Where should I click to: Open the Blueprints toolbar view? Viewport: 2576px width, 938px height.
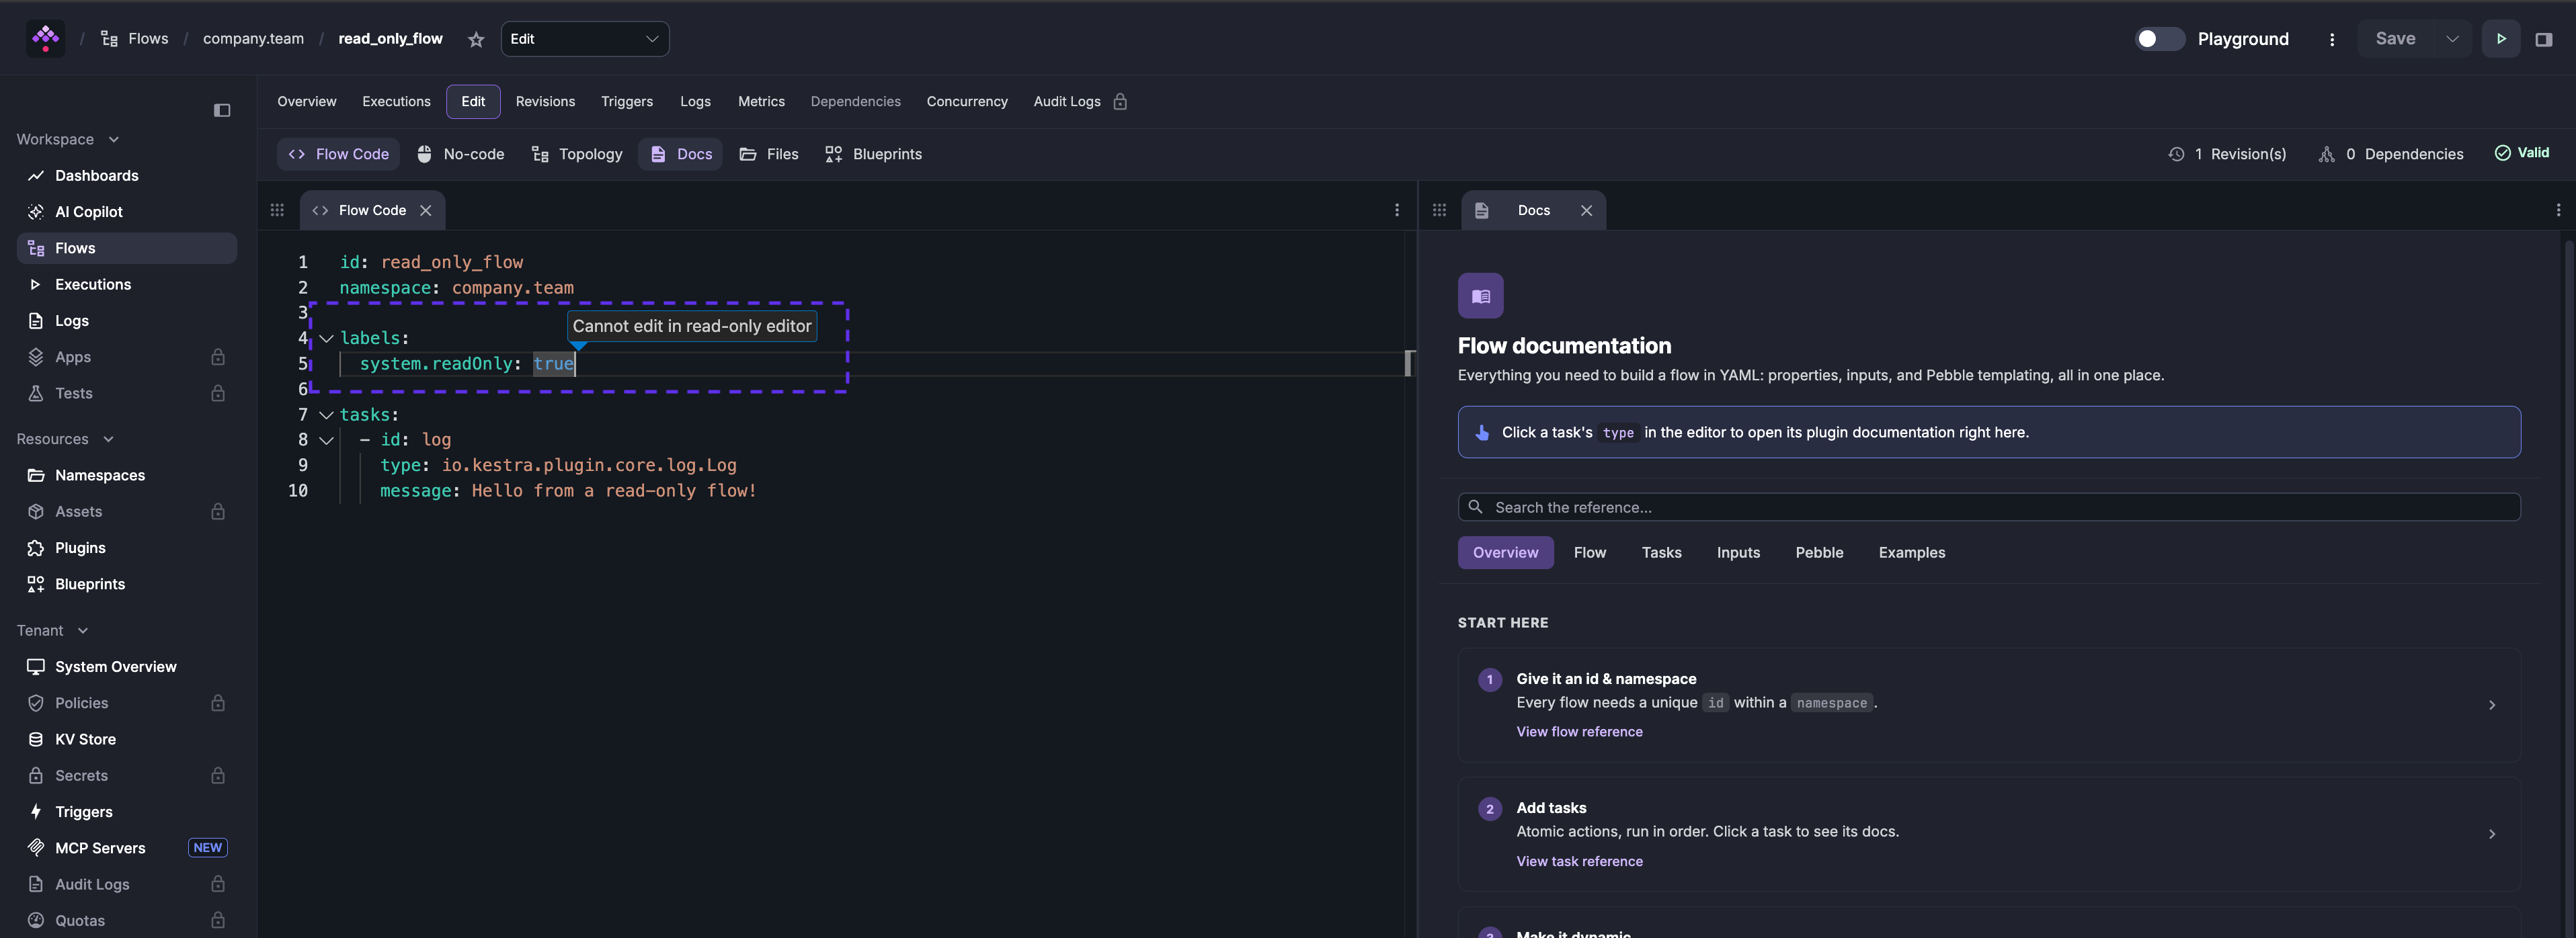click(x=873, y=154)
